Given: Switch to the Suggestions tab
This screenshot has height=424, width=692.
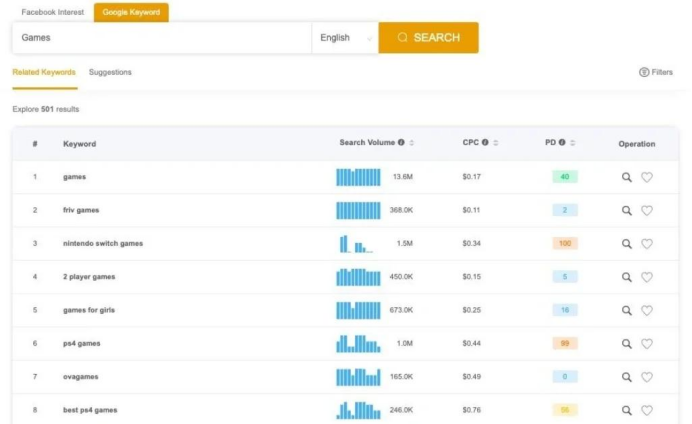Looking at the screenshot, I should (110, 72).
